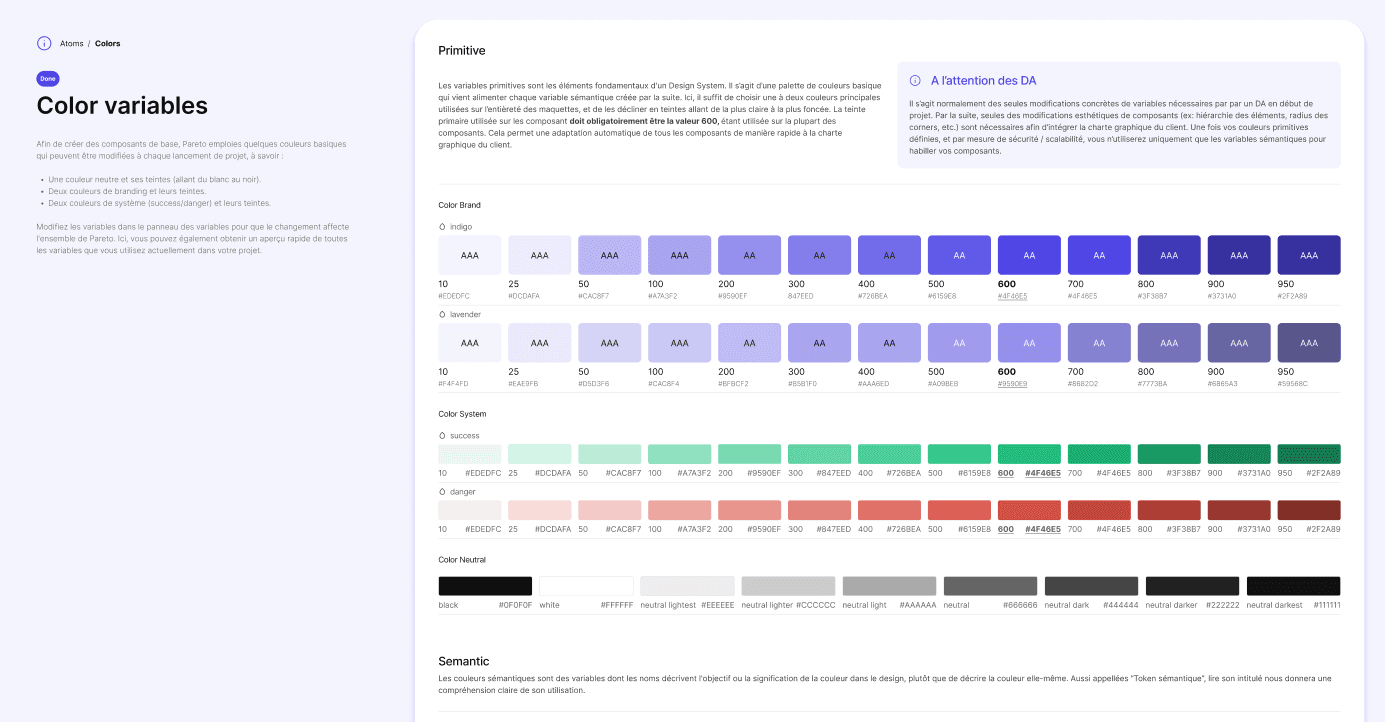Select Colors in the breadcrumb trail
Viewport: 1385px width, 722px height.
point(107,43)
